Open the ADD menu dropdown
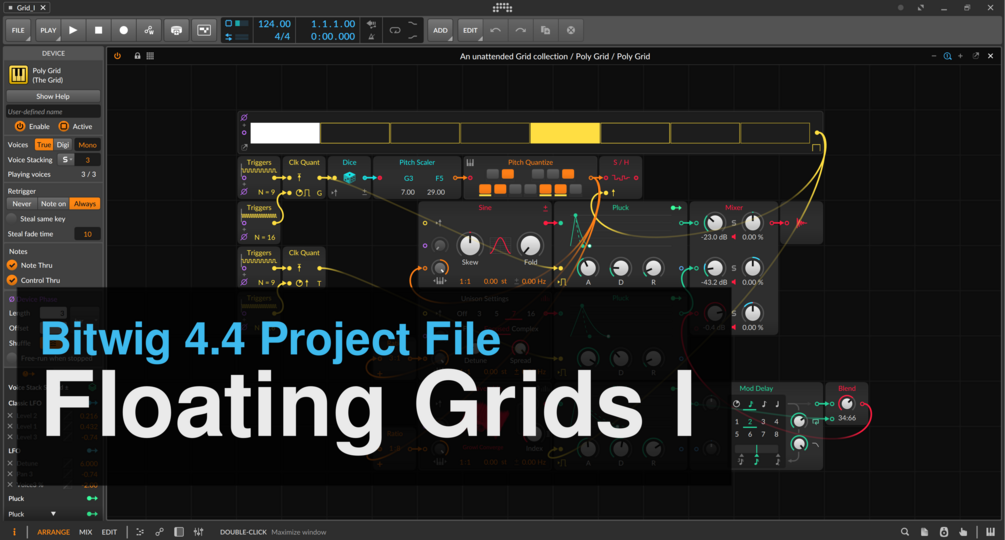The image size is (1005, 540). 440,30
